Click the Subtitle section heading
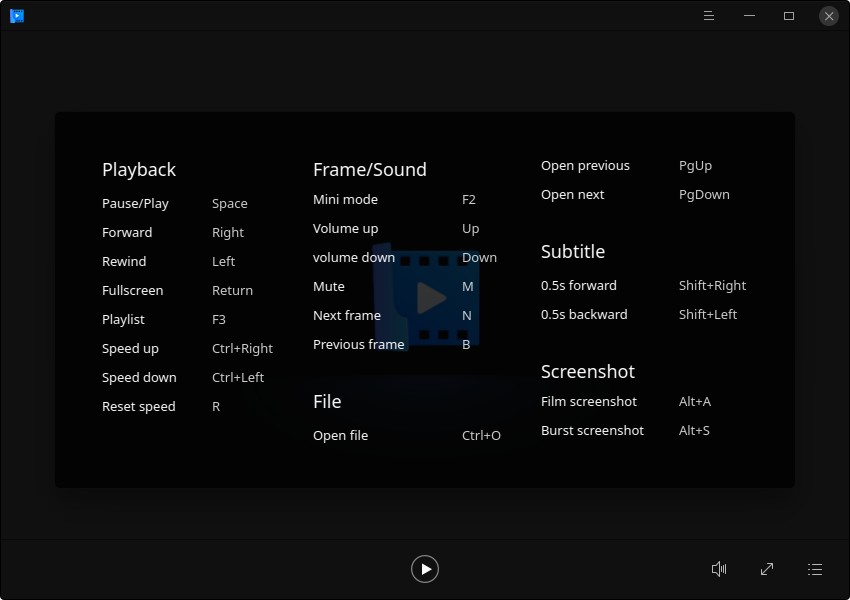Viewport: 850px width, 600px height. point(573,252)
